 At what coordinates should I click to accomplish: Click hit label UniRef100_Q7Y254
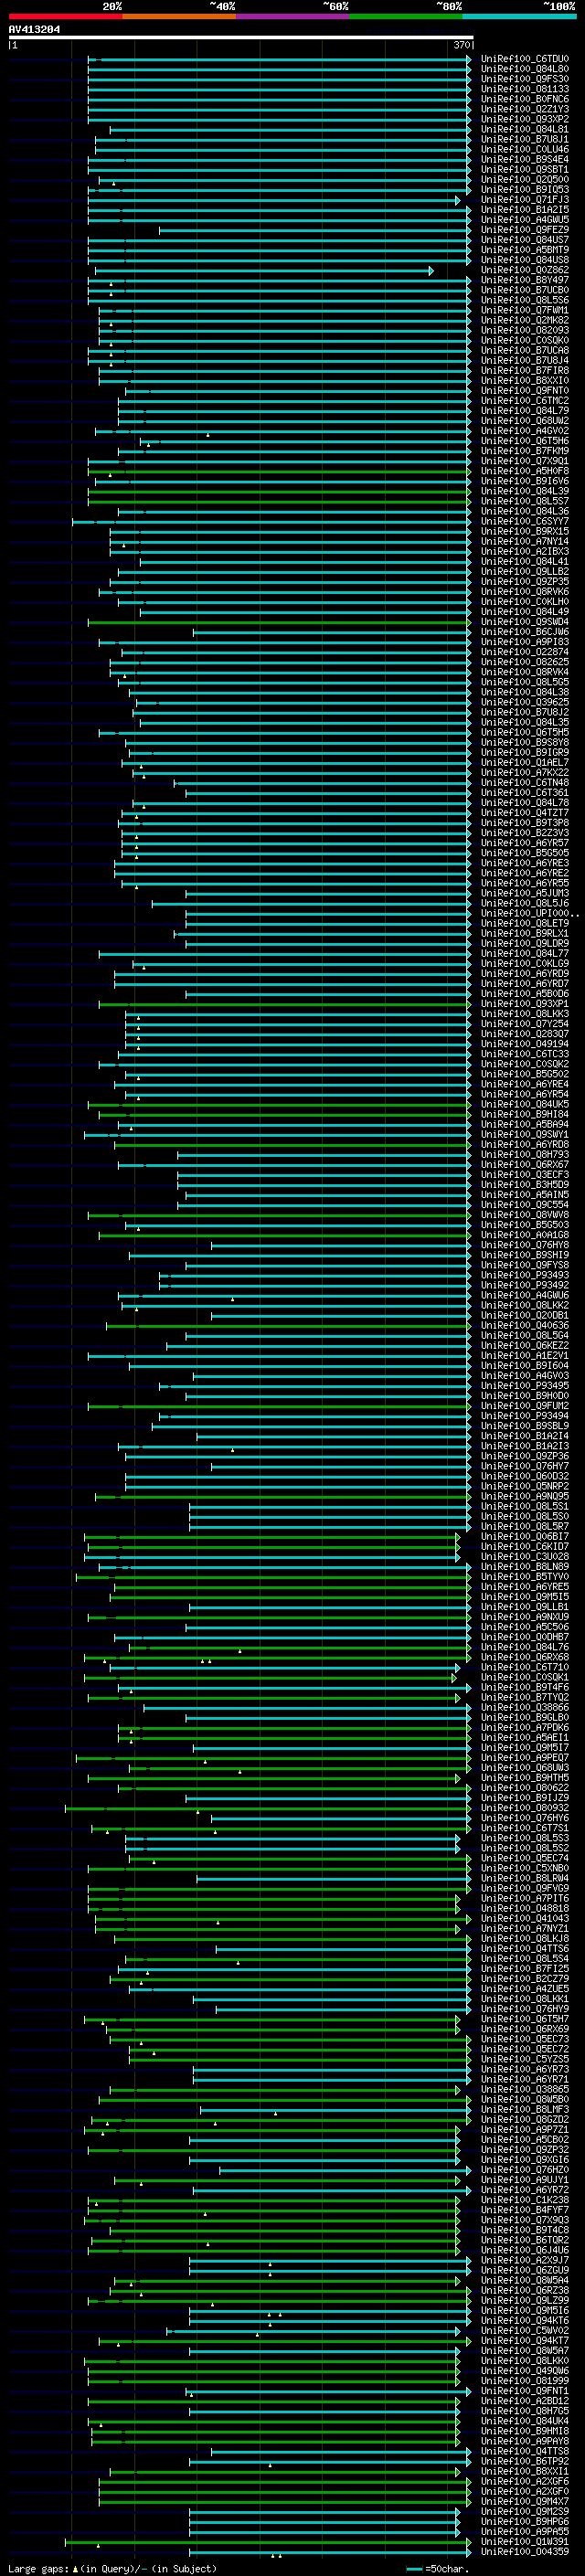(524, 1024)
